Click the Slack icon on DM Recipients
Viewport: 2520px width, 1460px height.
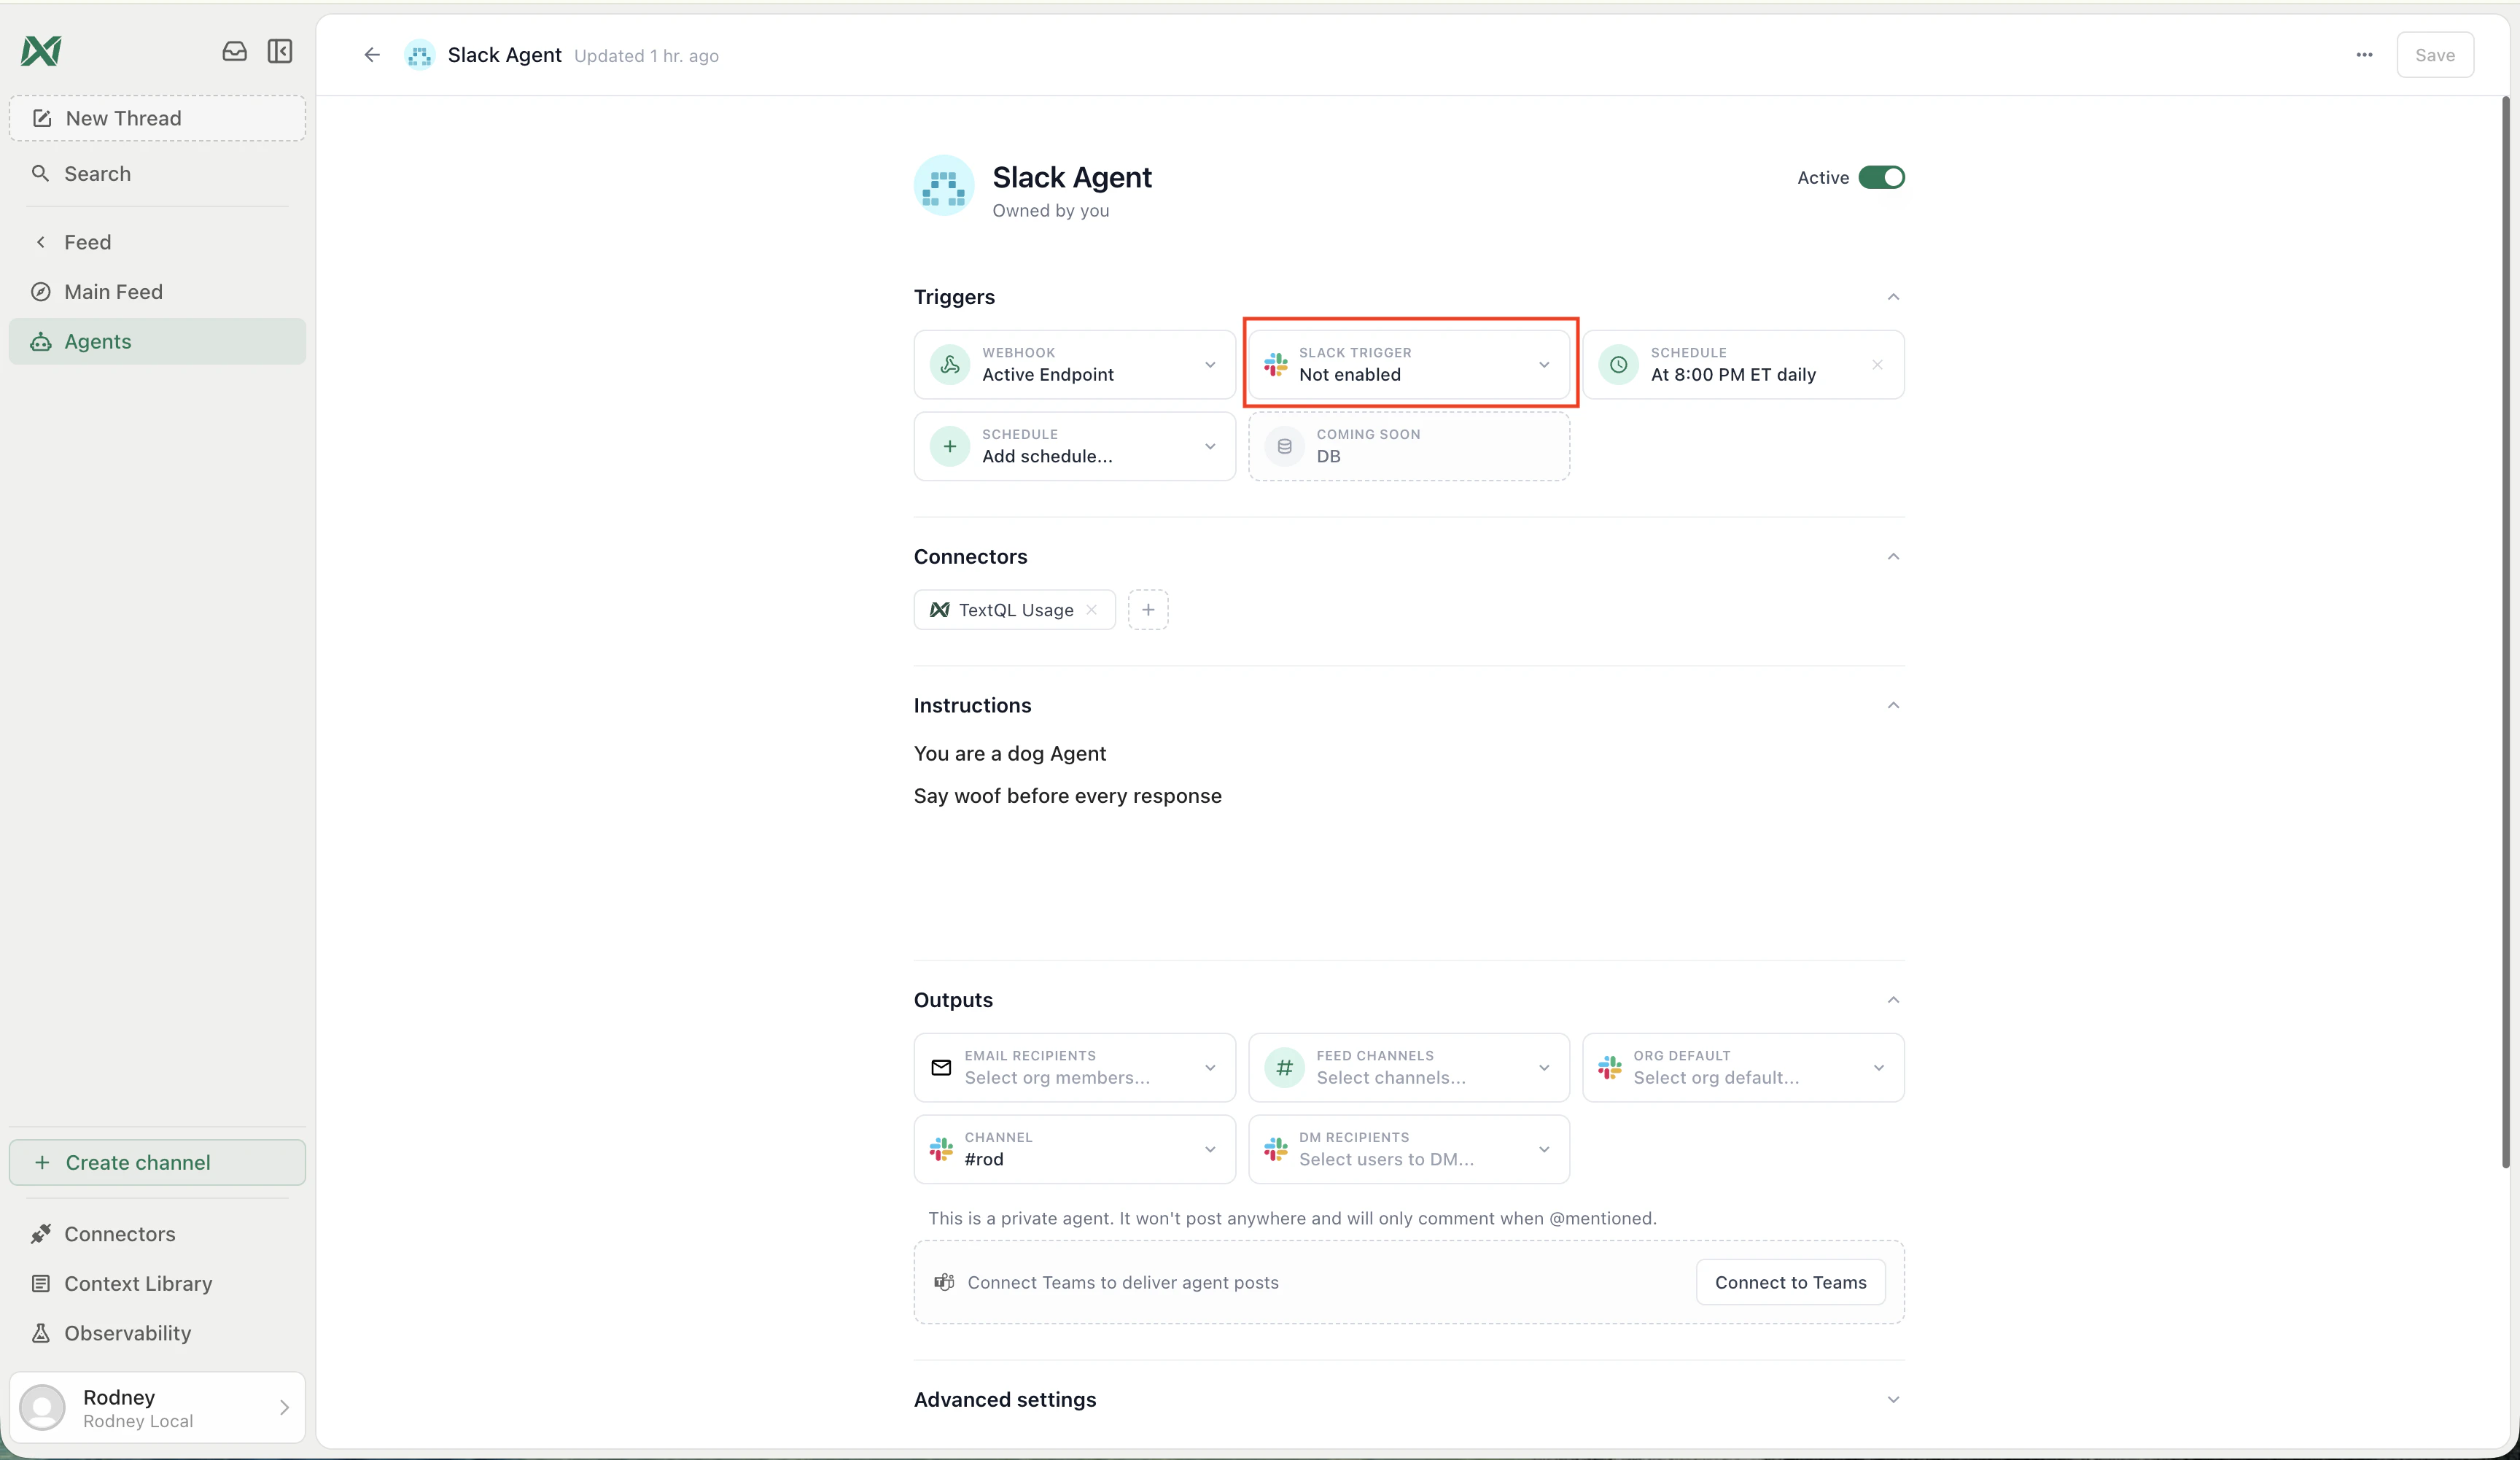(x=1276, y=1150)
